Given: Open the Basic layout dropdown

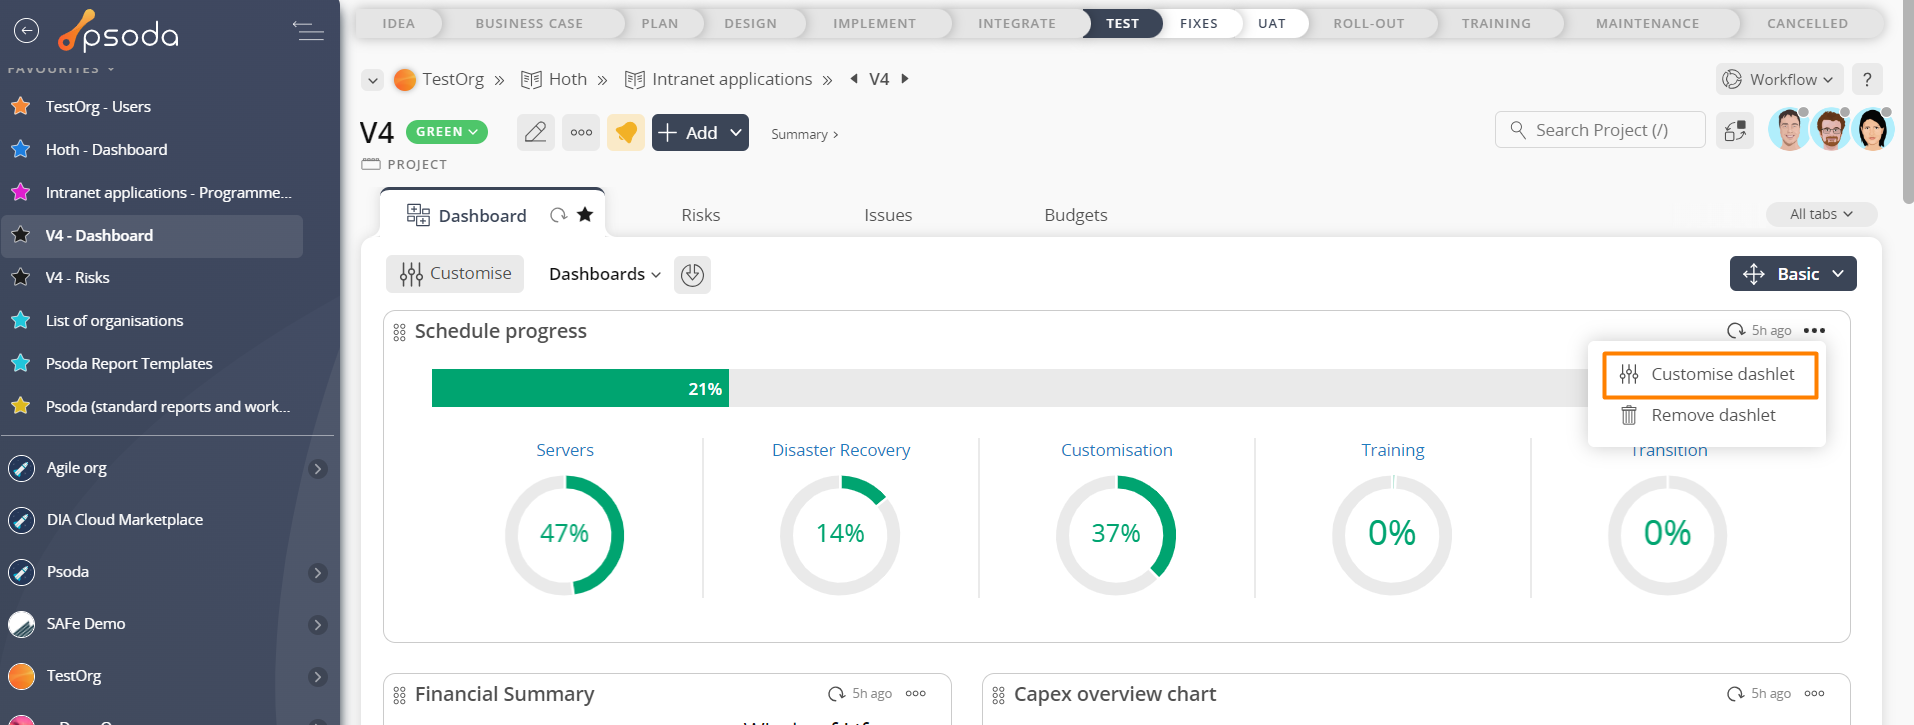Looking at the screenshot, I should click(1793, 274).
